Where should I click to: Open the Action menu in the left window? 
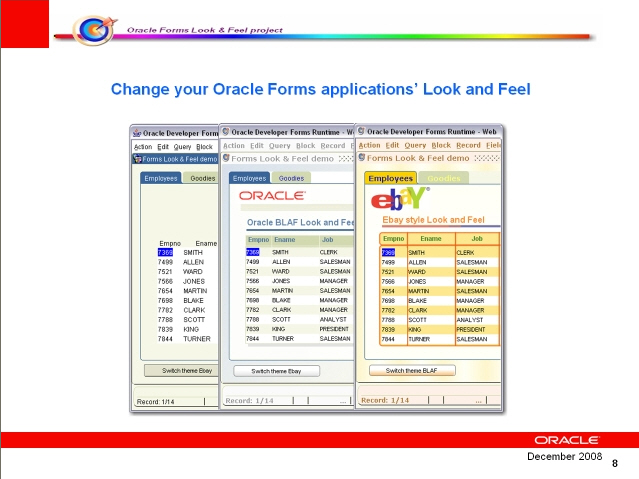click(x=143, y=147)
